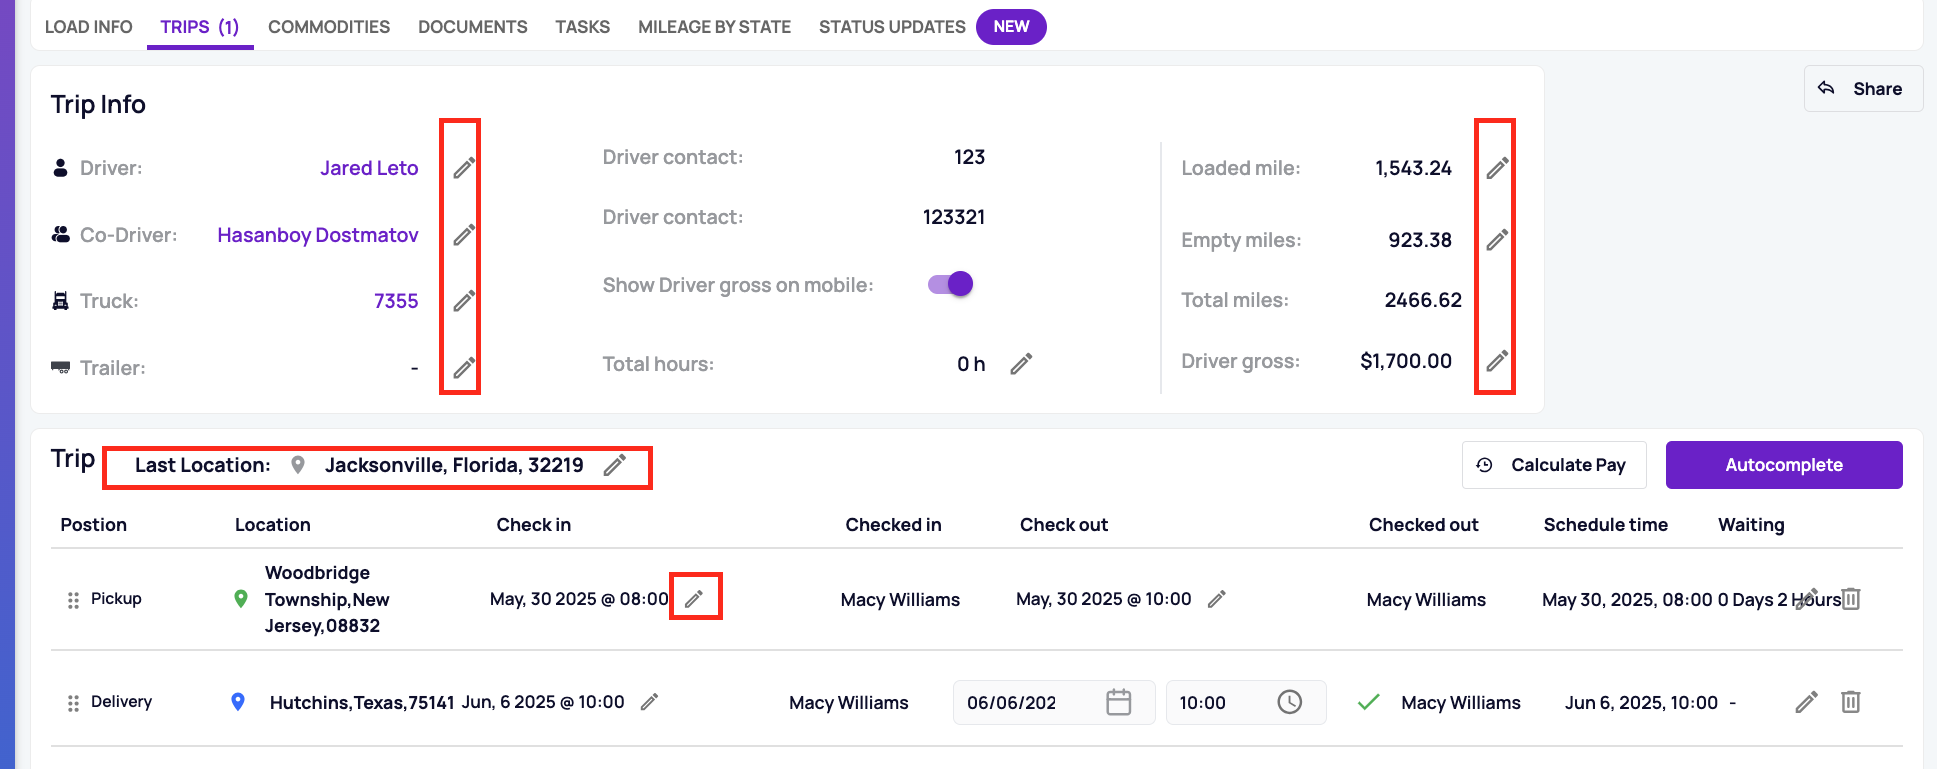Screen dimensions: 1937x769
Task: Open the Commodities tab
Action: click(329, 27)
